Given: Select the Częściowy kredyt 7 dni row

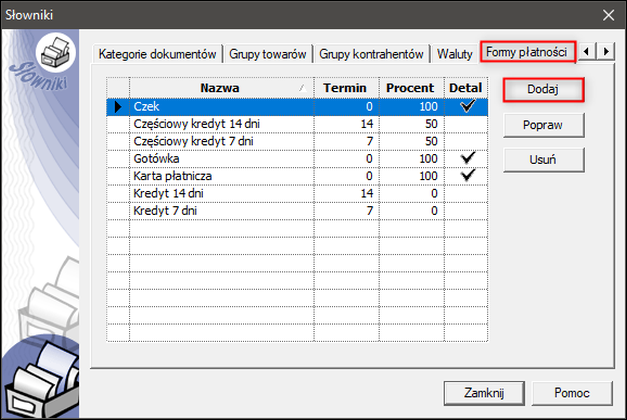Looking at the screenshot, I should tap(297, 141).
